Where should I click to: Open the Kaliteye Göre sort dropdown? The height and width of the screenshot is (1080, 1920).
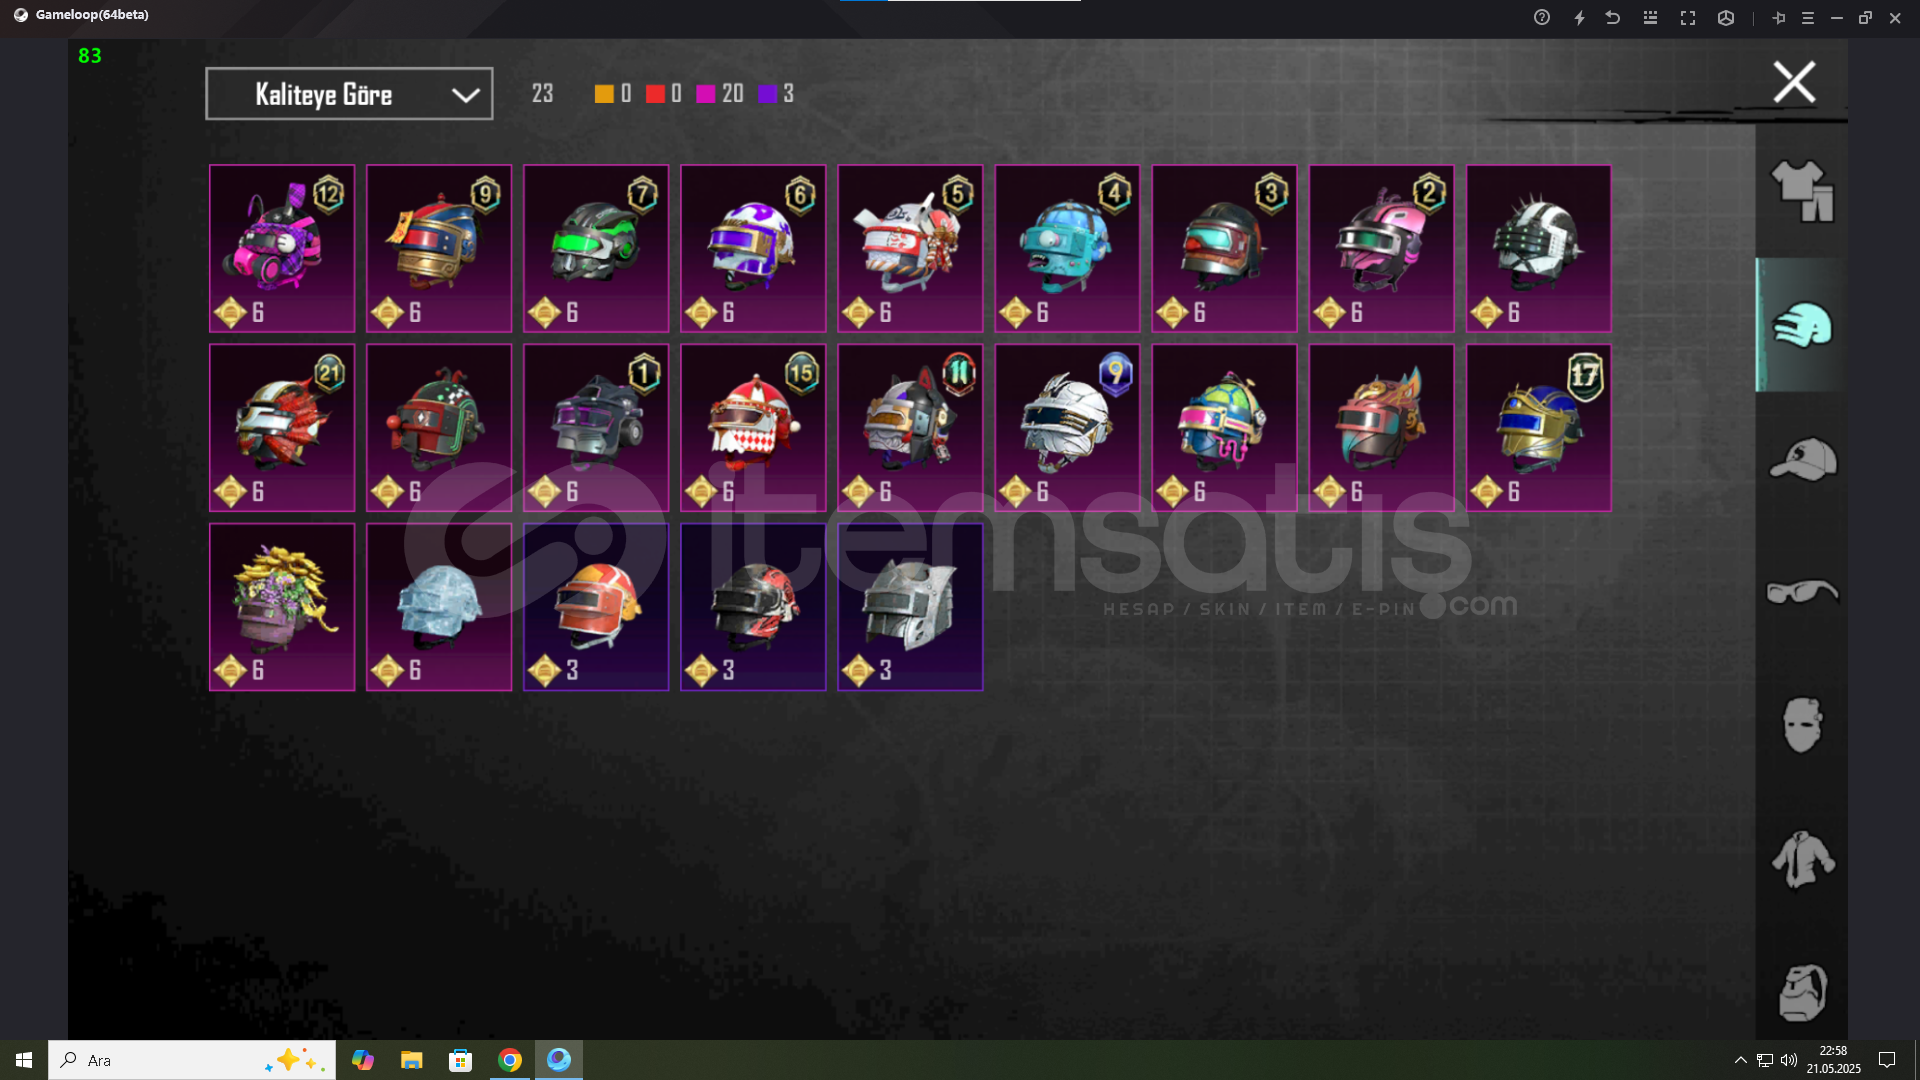click(349, 94)
